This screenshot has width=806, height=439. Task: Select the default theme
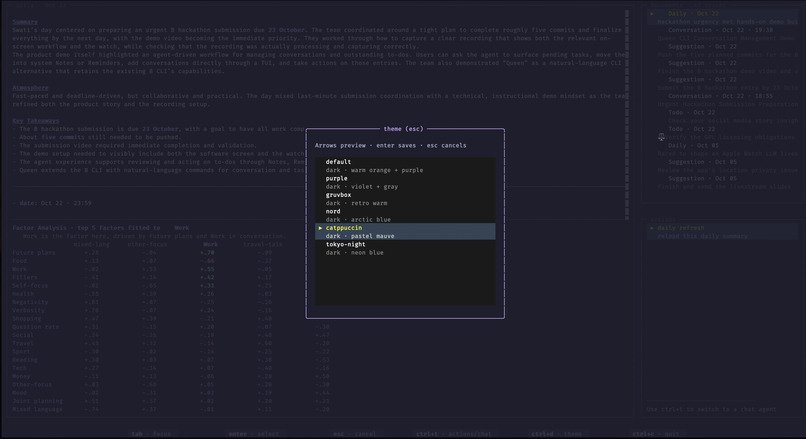tap(405, 166)
